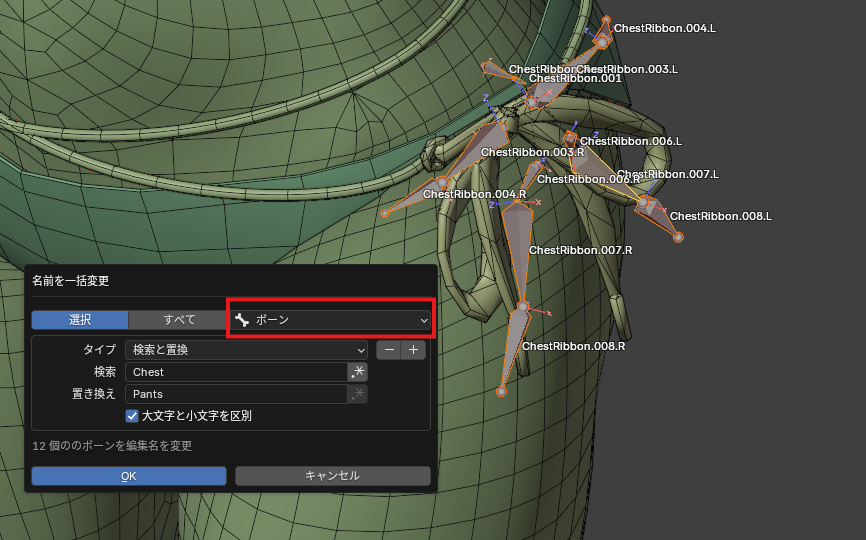Click the bone label ChestRibbon.003.R
This screenshot has width=866, height=540.
(x=532, y=152)
